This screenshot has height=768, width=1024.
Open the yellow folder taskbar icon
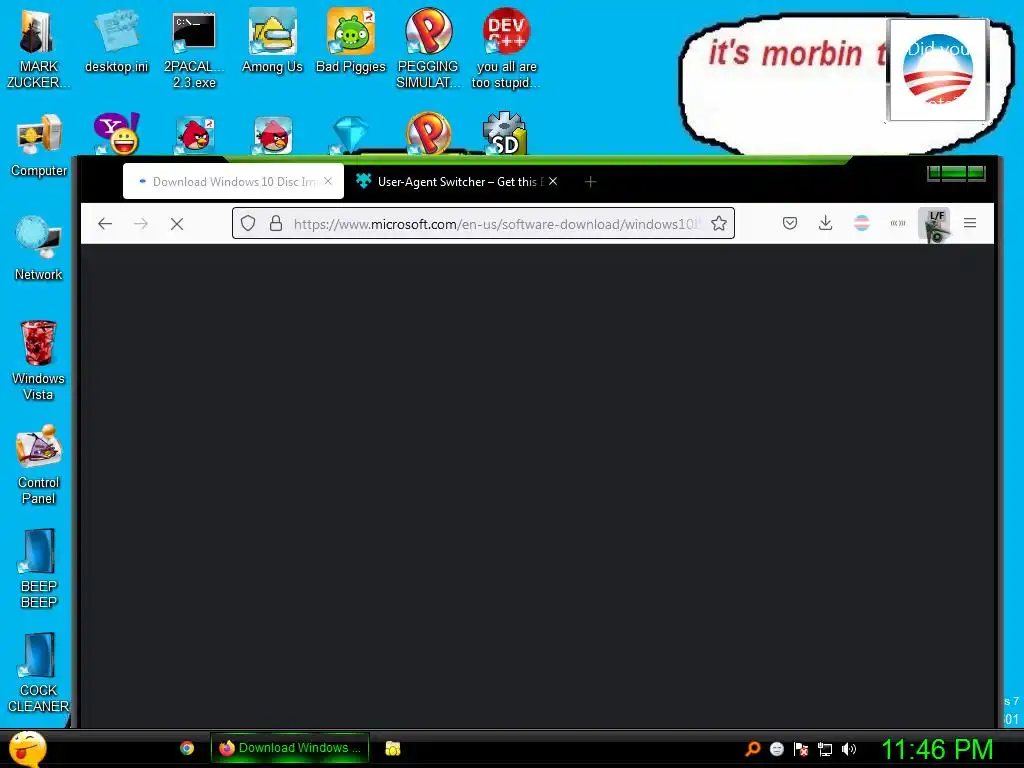pyautogui.click(x=392, y=748)
